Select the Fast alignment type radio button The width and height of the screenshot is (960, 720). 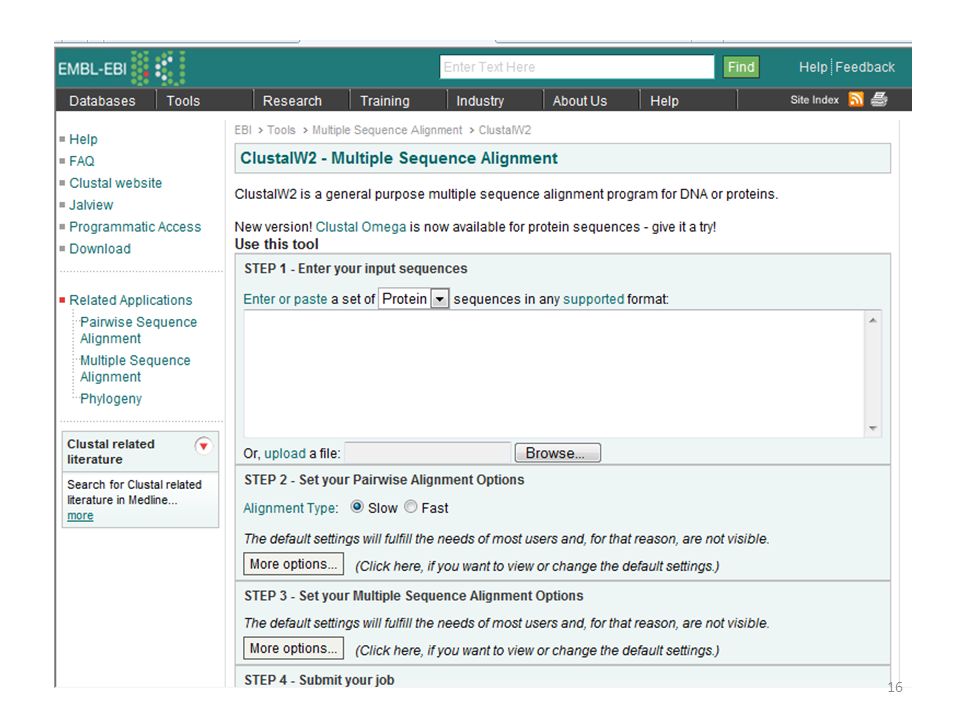pos(410,507)
